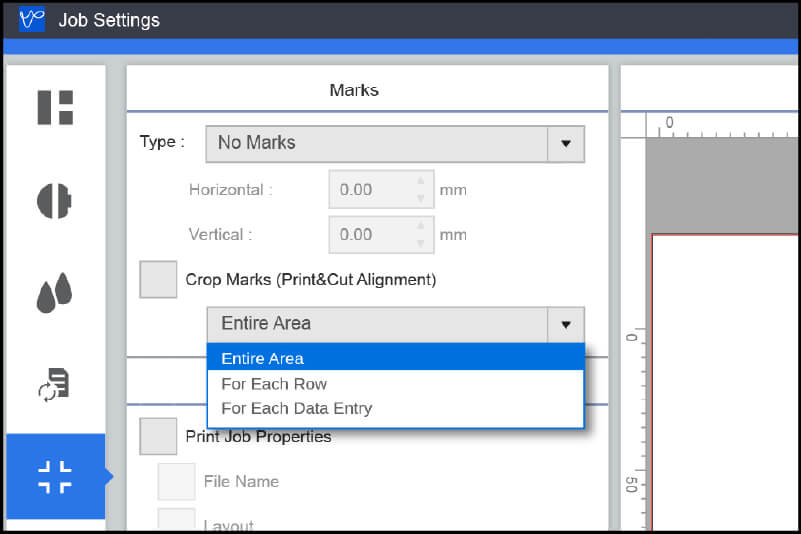This screenshot has width=801, height=534.
Task: Select the Marks crop corners icon
Action: point(55,477)
